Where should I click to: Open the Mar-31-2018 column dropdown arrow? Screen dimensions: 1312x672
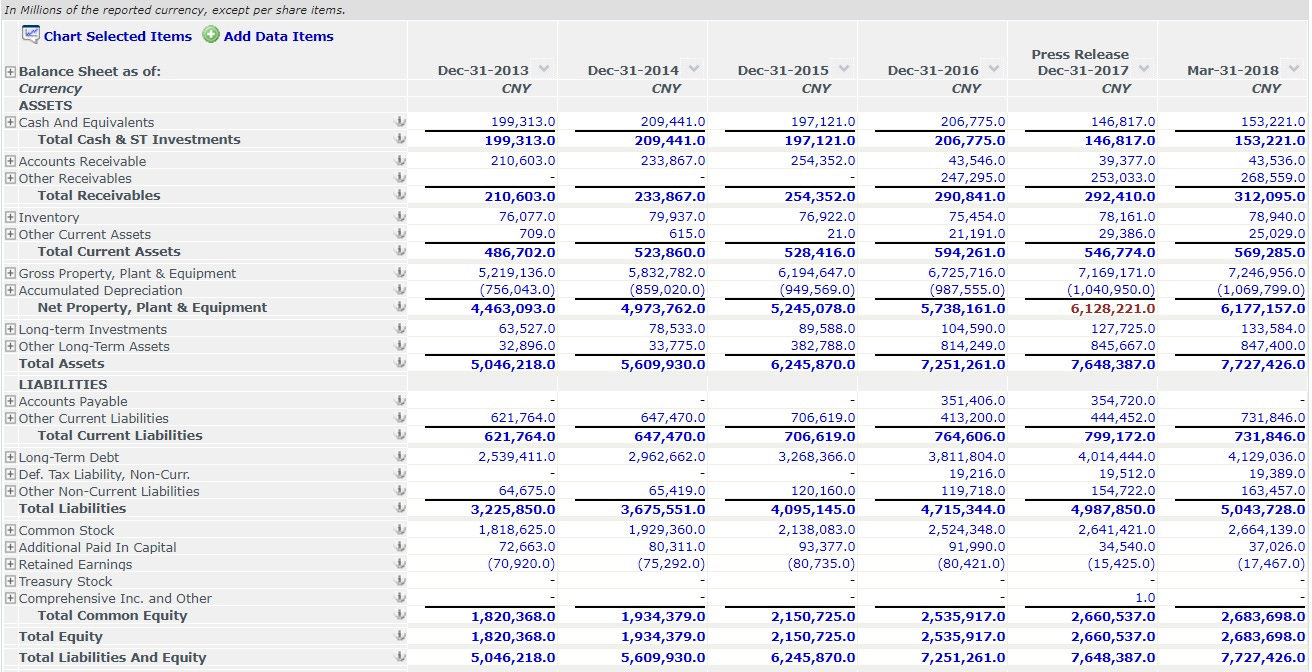1293,69
